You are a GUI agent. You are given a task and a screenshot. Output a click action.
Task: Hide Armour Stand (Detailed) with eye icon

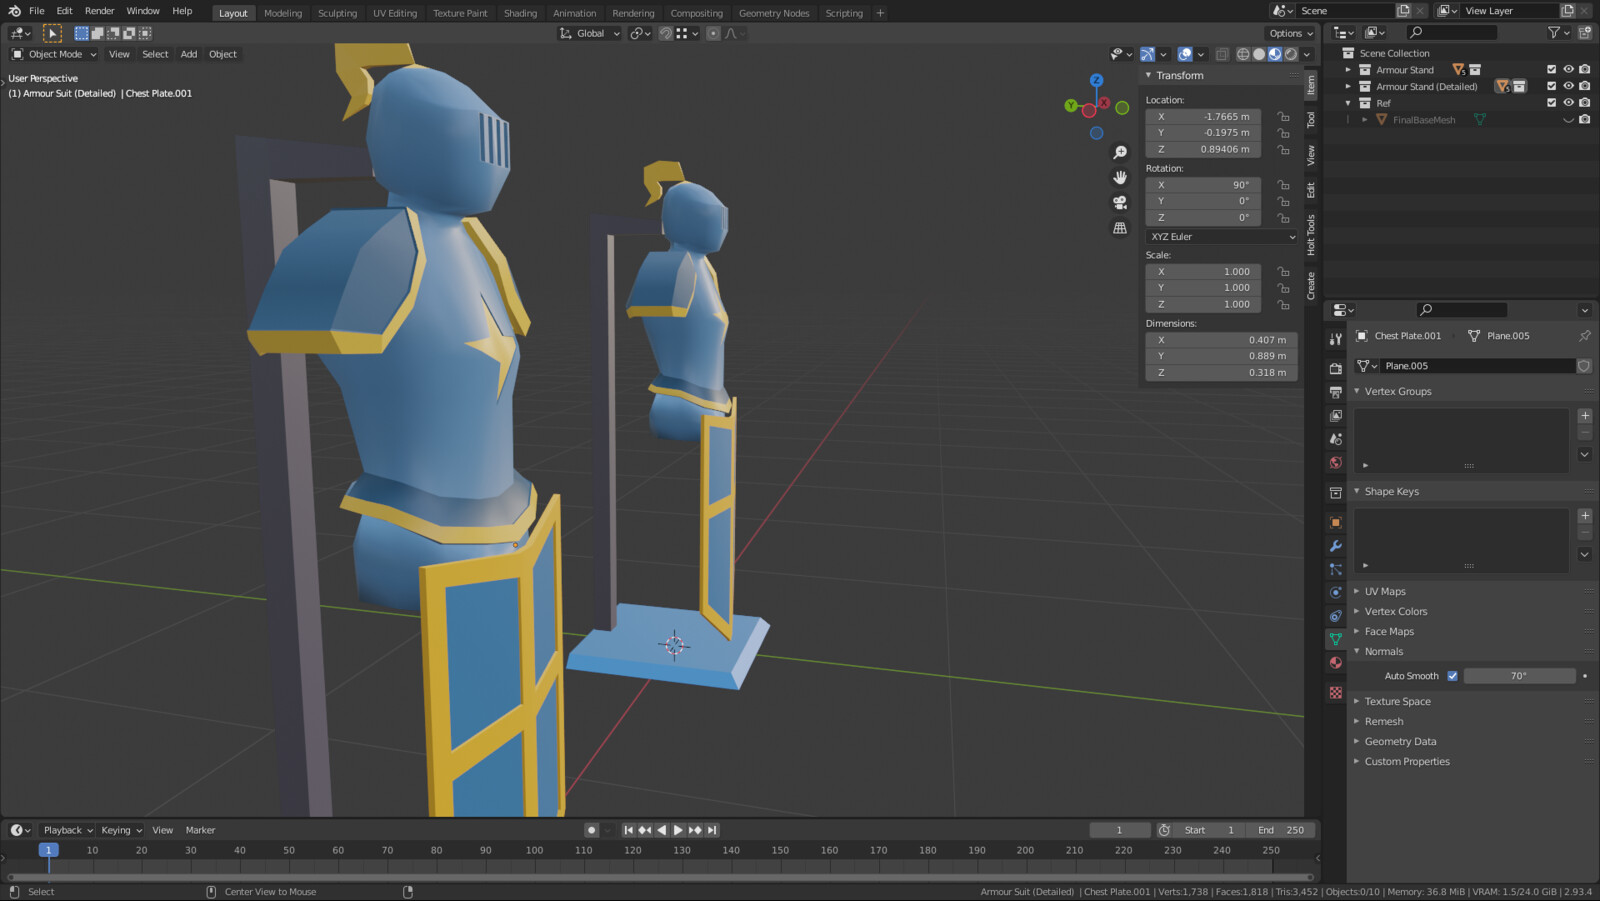[x=1568, y=86]
